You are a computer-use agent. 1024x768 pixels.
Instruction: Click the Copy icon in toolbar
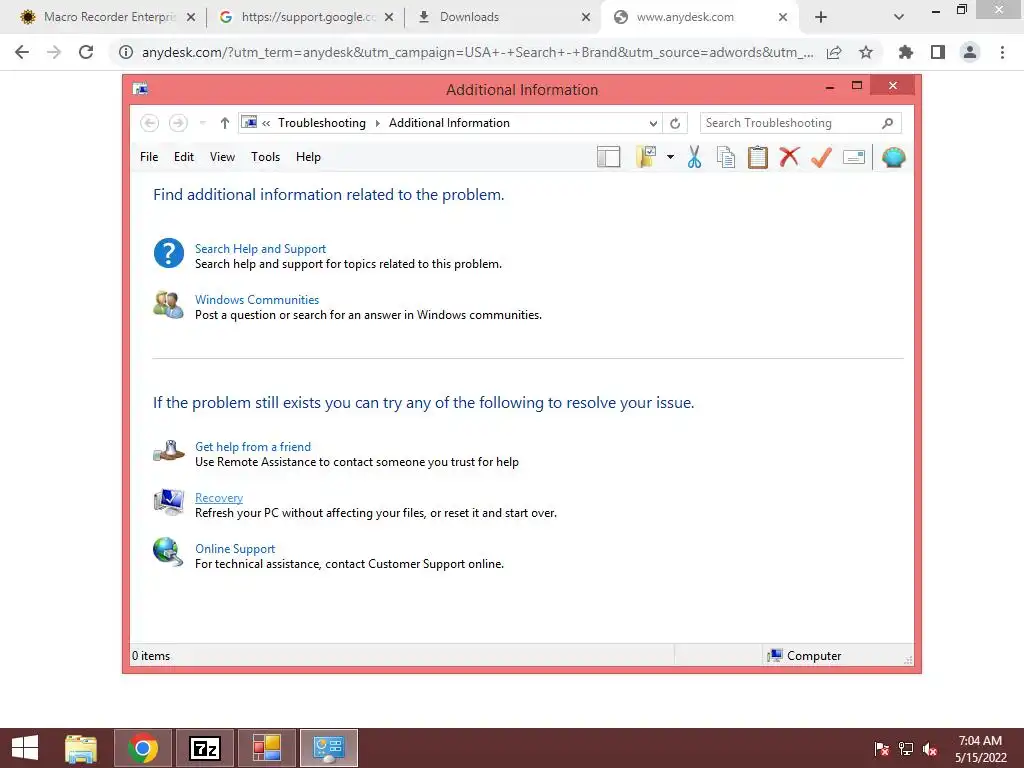(726, 157)
